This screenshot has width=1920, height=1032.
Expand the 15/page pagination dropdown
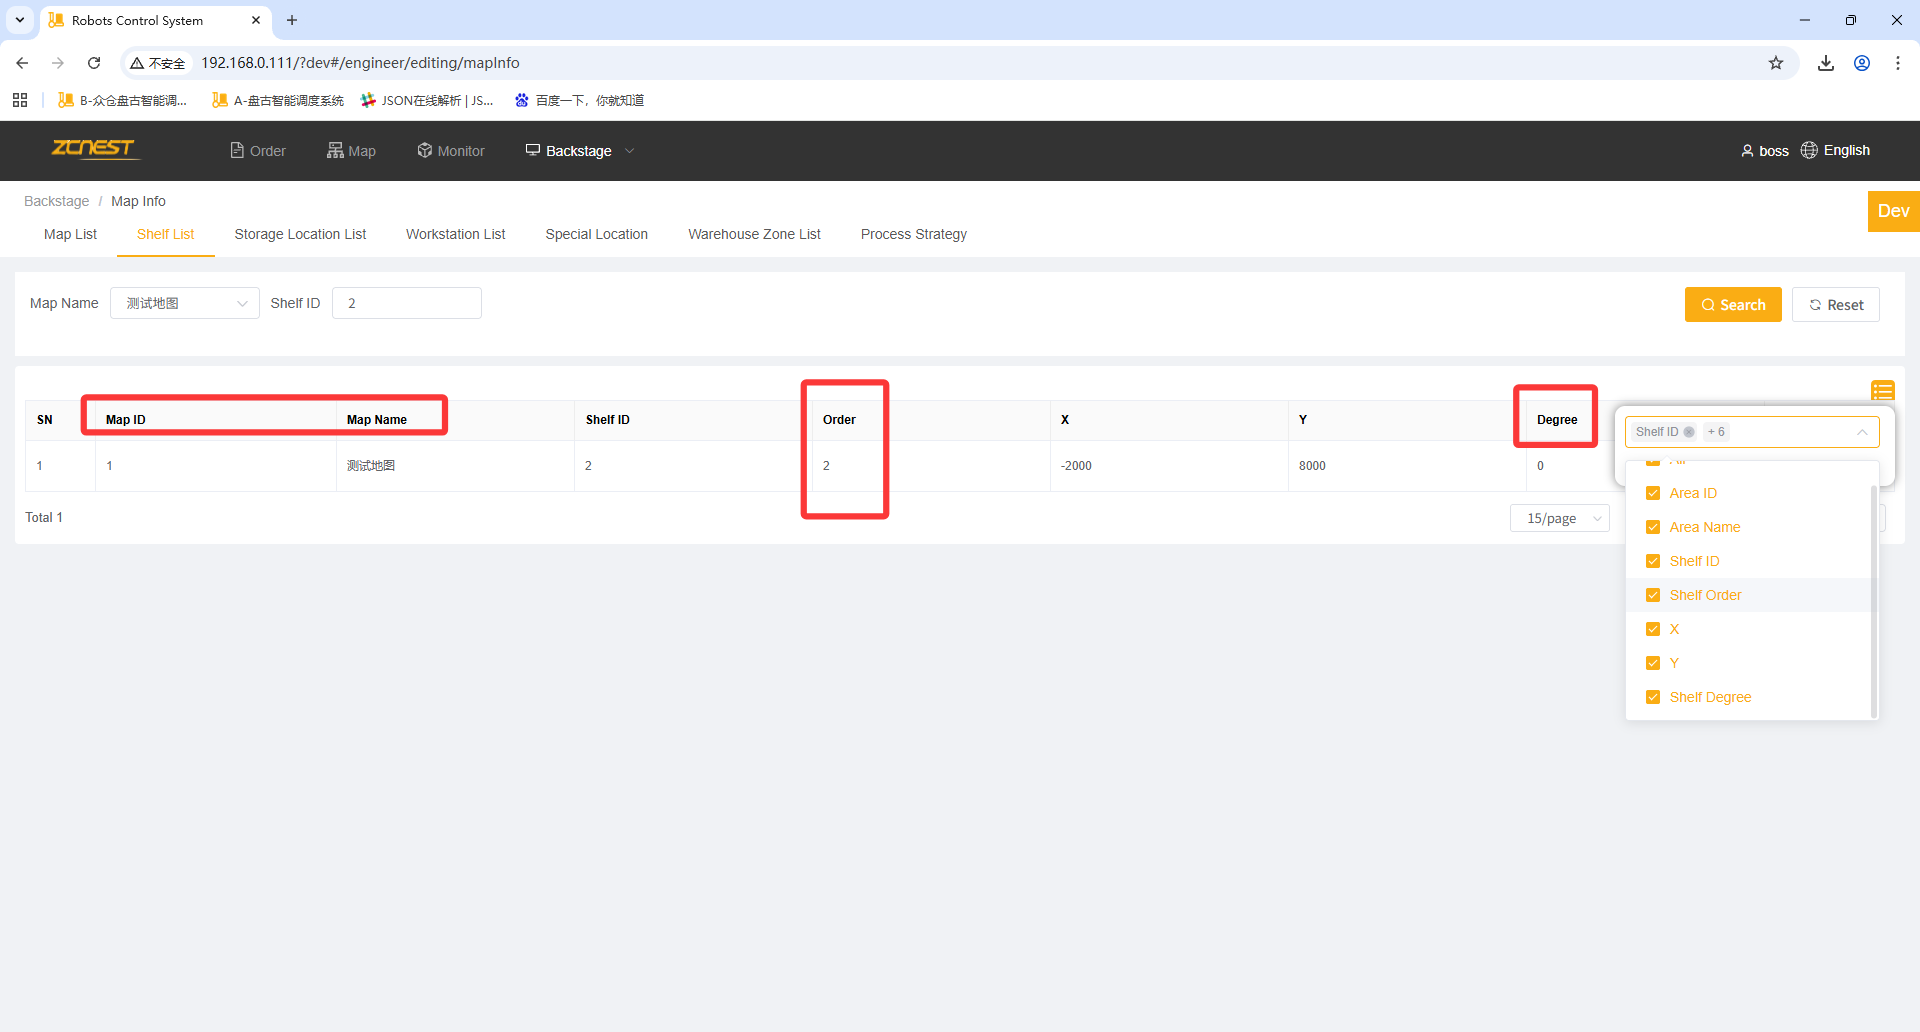coord(1560,518)
